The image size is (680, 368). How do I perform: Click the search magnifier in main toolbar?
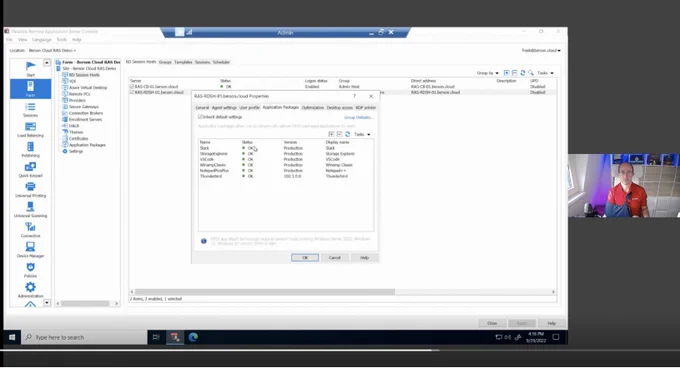531,73
